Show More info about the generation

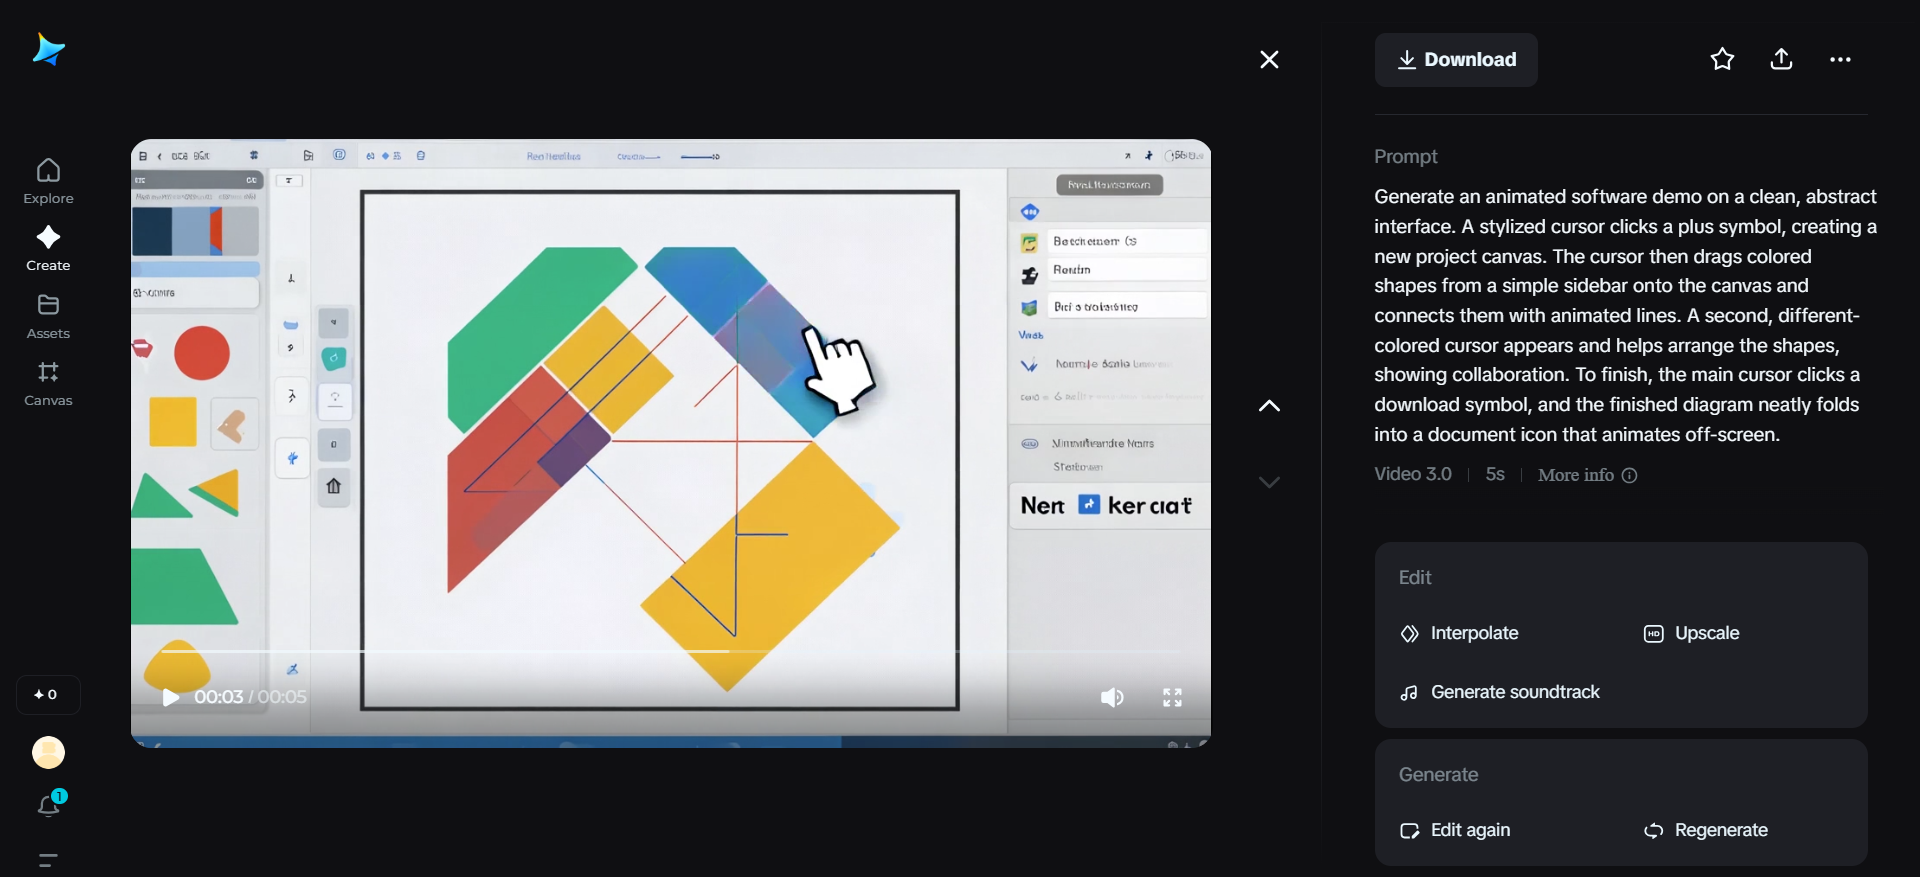click(1587, 475)
